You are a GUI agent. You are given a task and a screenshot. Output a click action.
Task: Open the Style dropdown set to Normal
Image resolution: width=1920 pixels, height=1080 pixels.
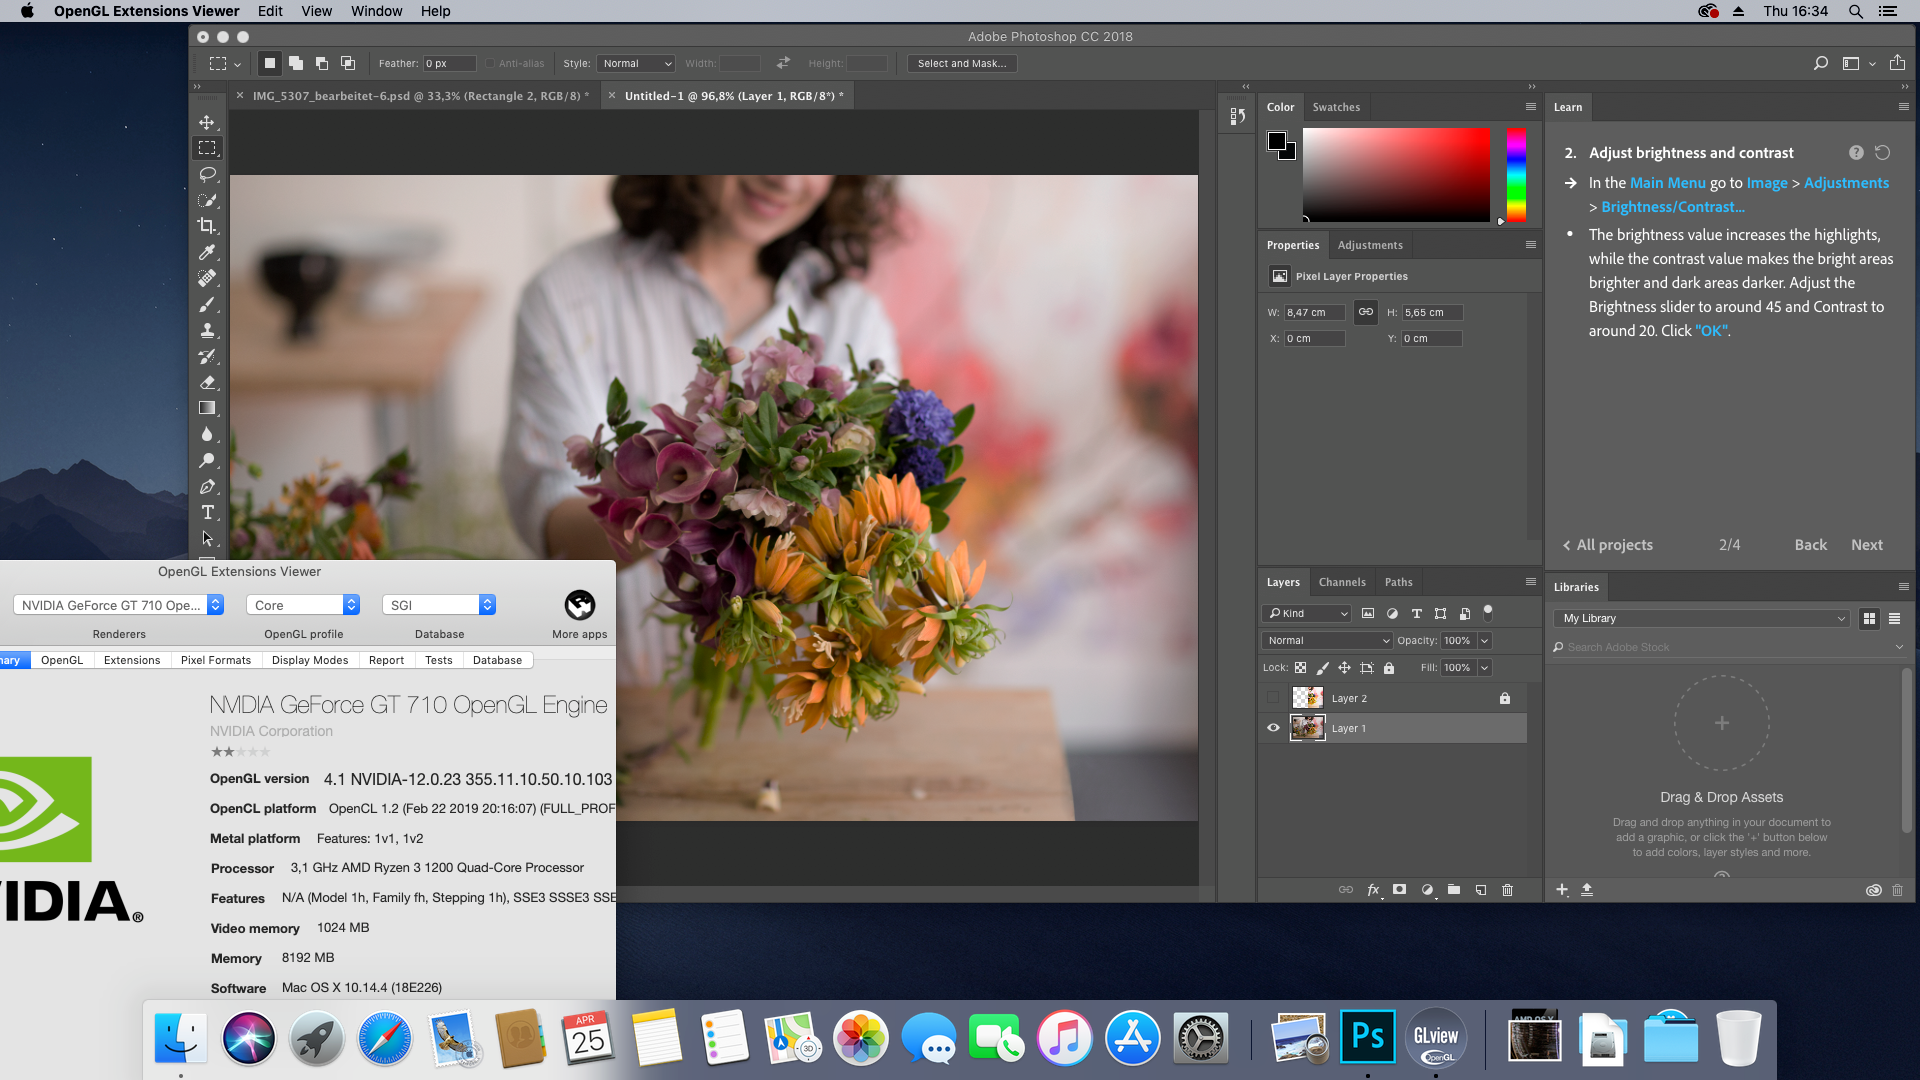(636, 63)
